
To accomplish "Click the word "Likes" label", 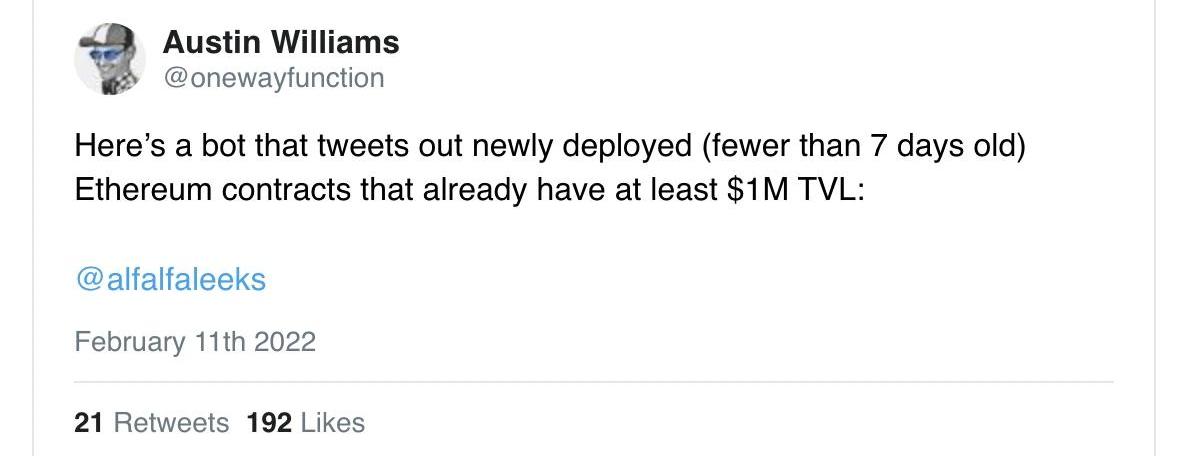I will [332, 423].
